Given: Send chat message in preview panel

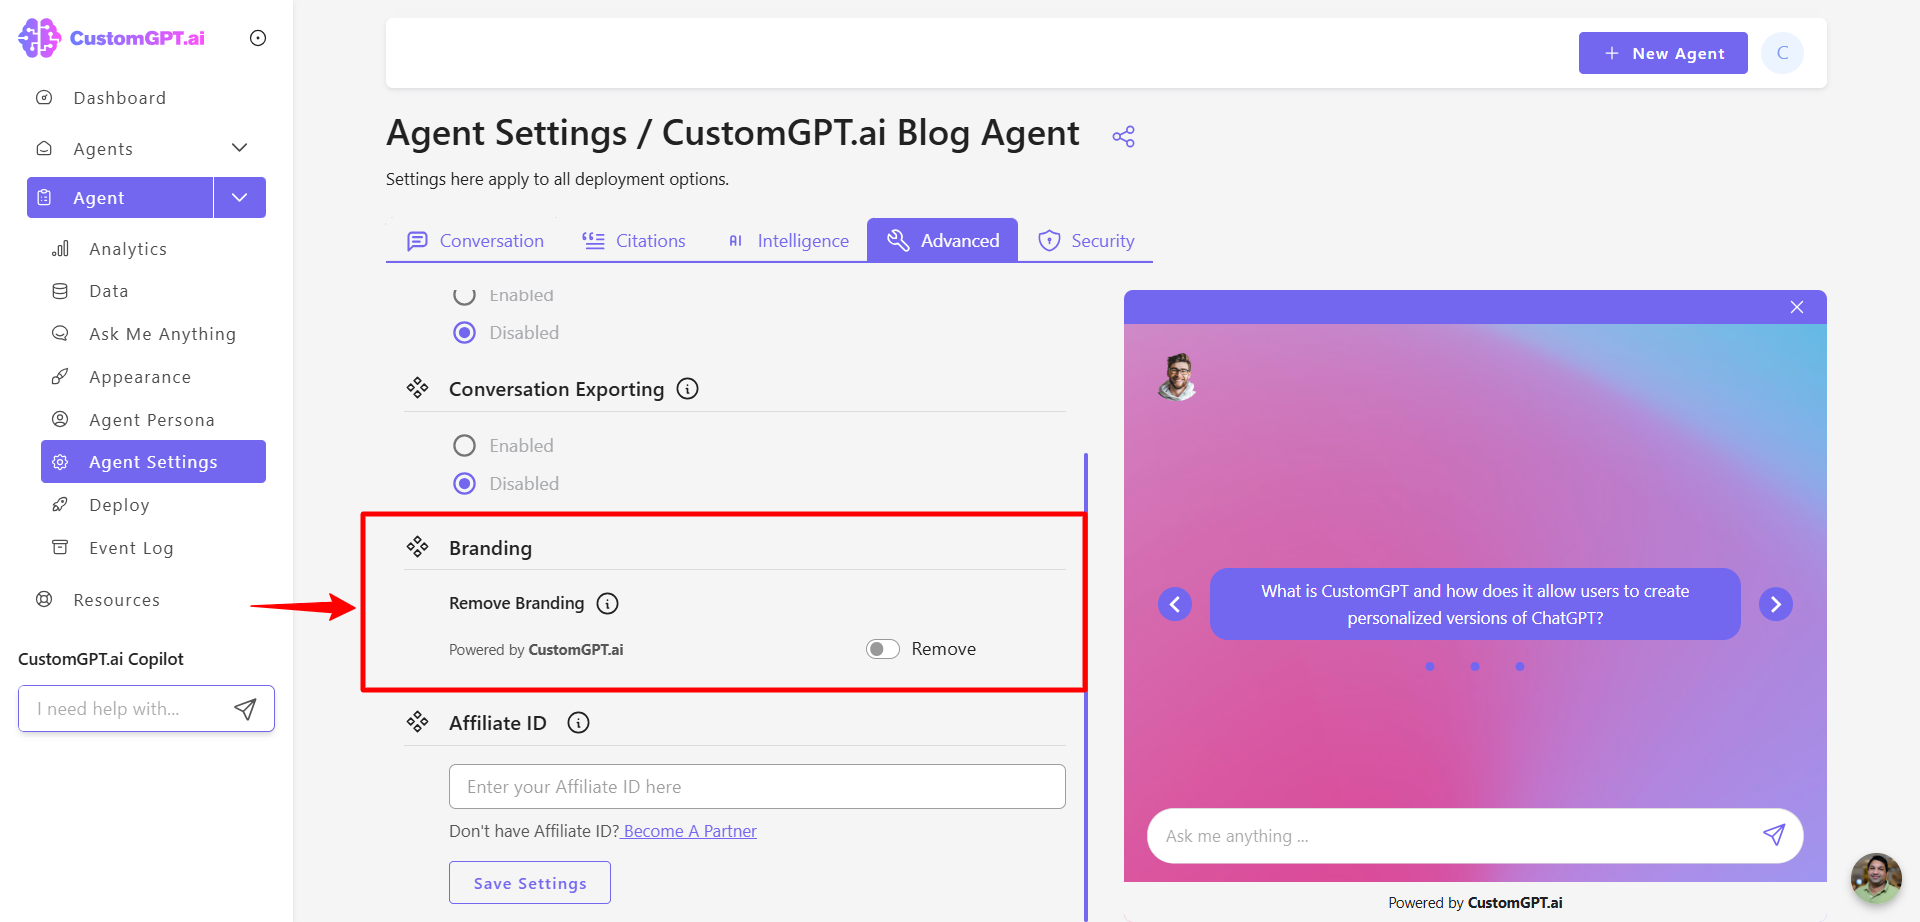Looking at the screenshot, I should 1774,835.
